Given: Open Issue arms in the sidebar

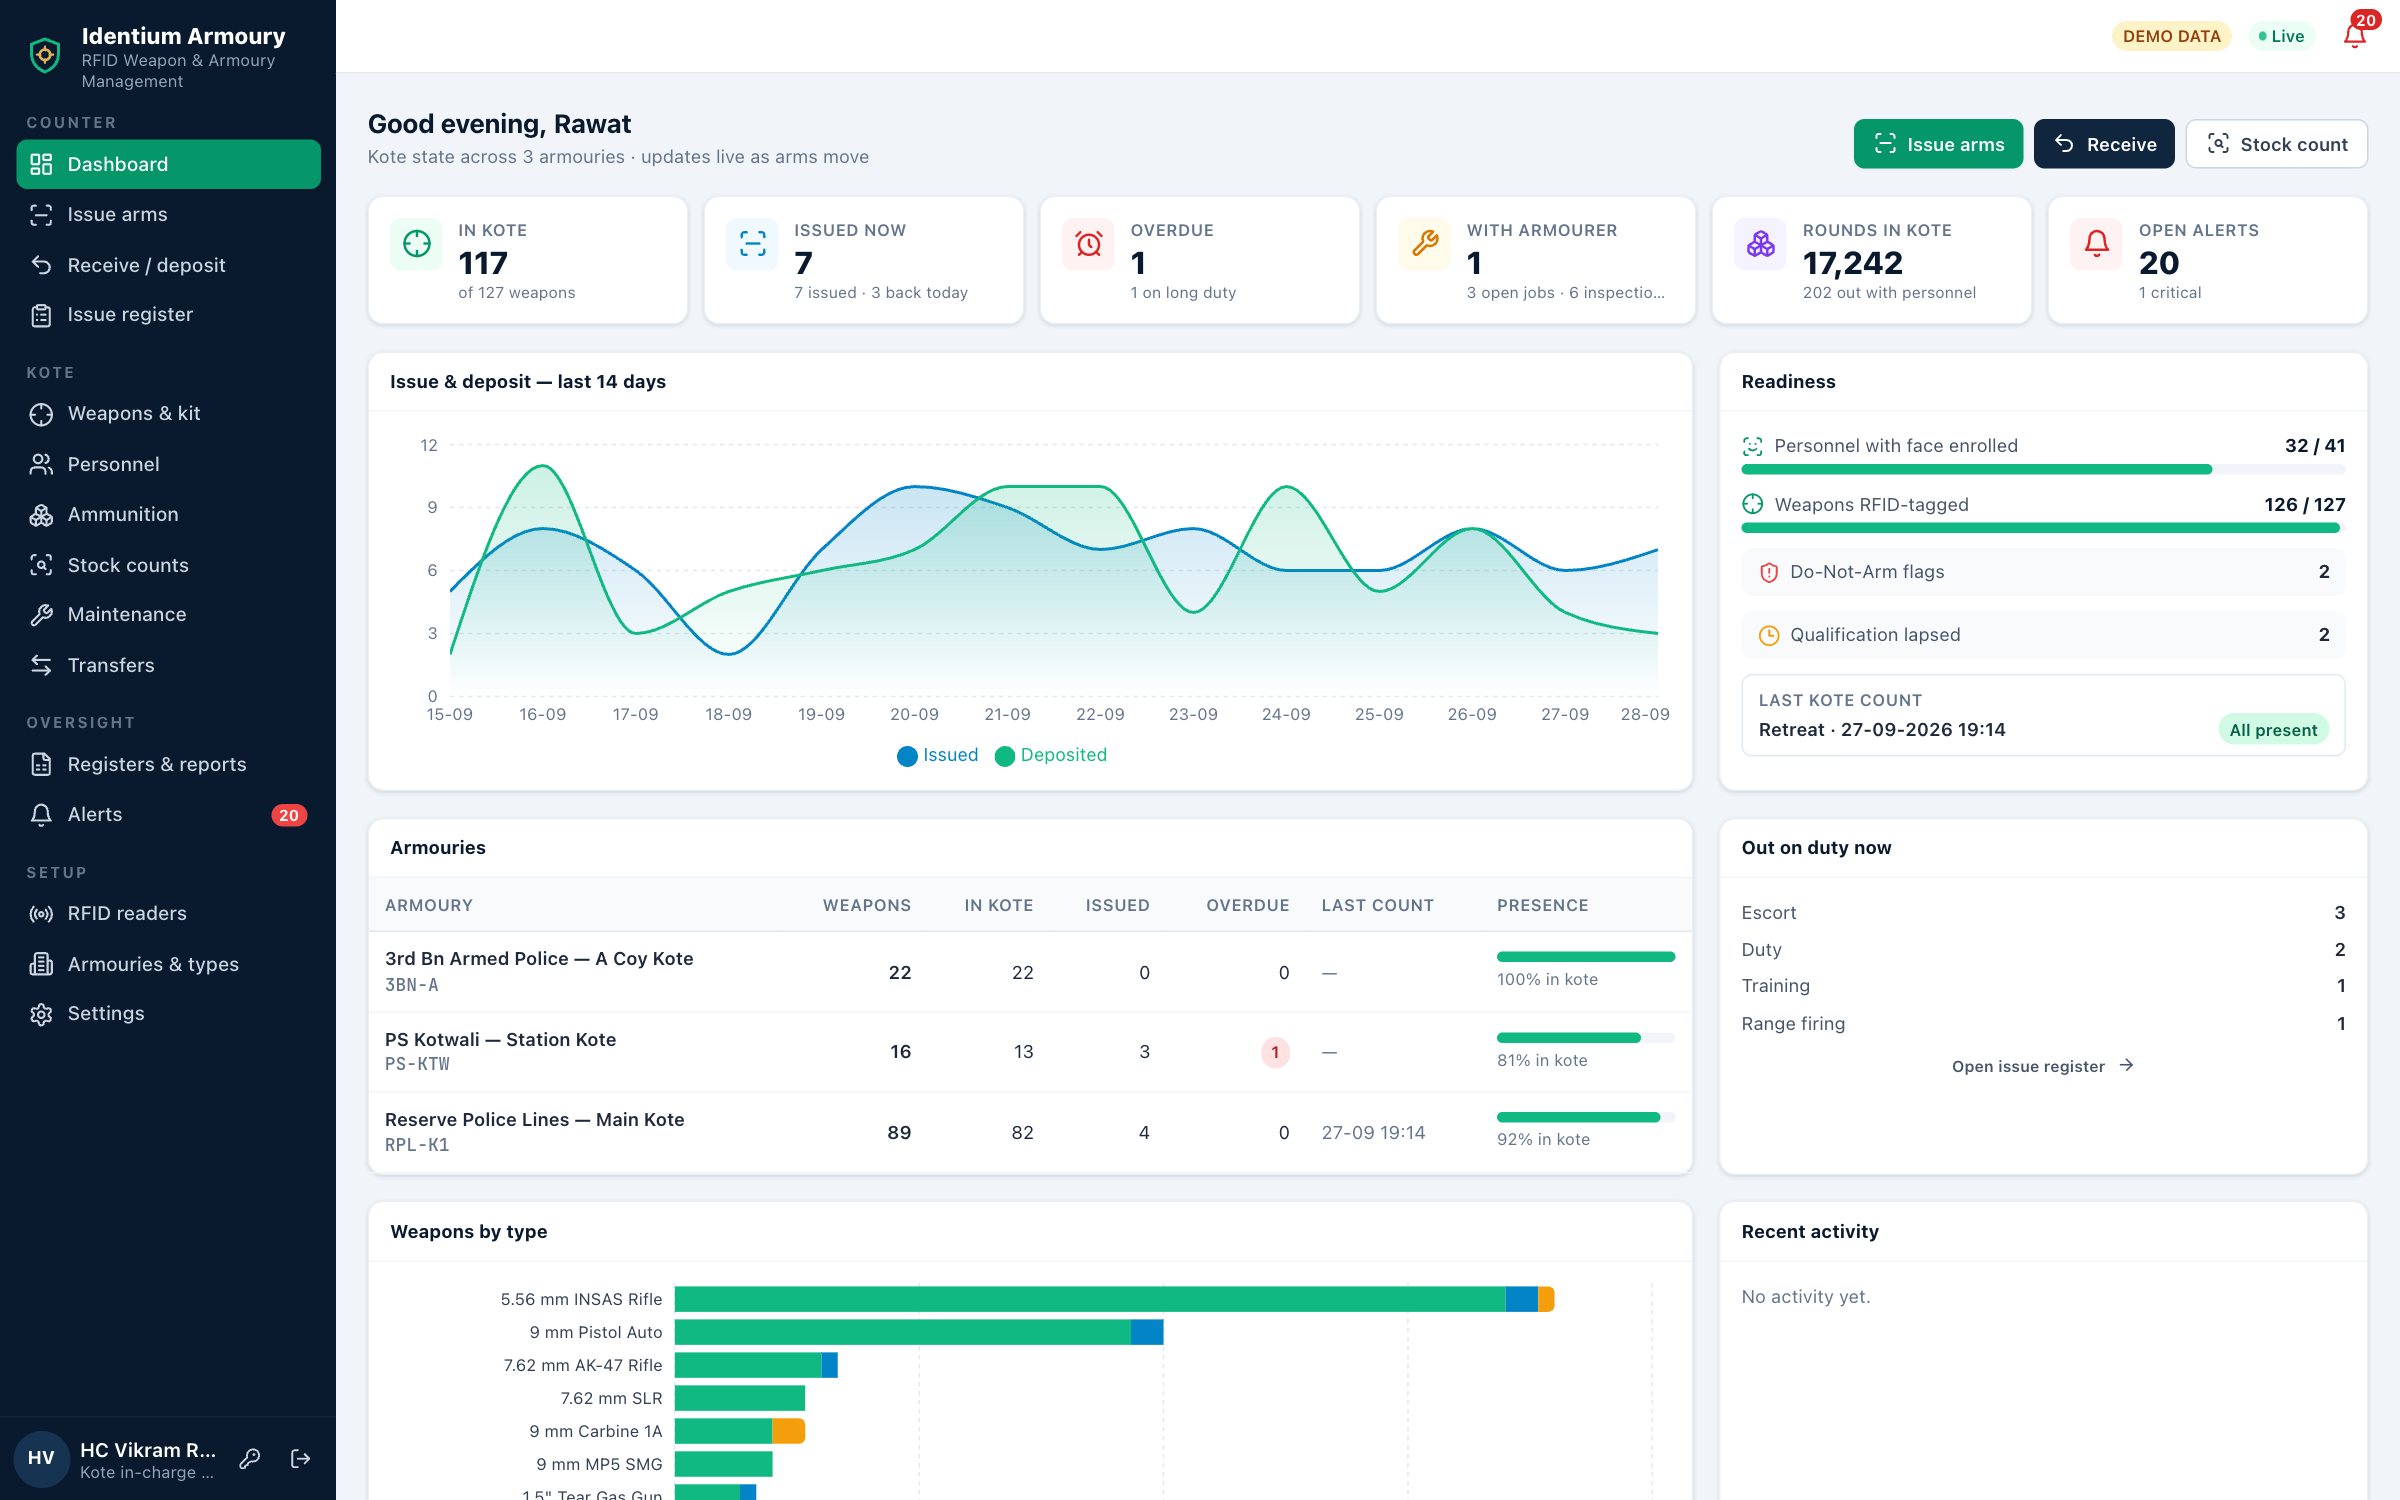Looking at the screenshot, I should [x=168, y=214].
